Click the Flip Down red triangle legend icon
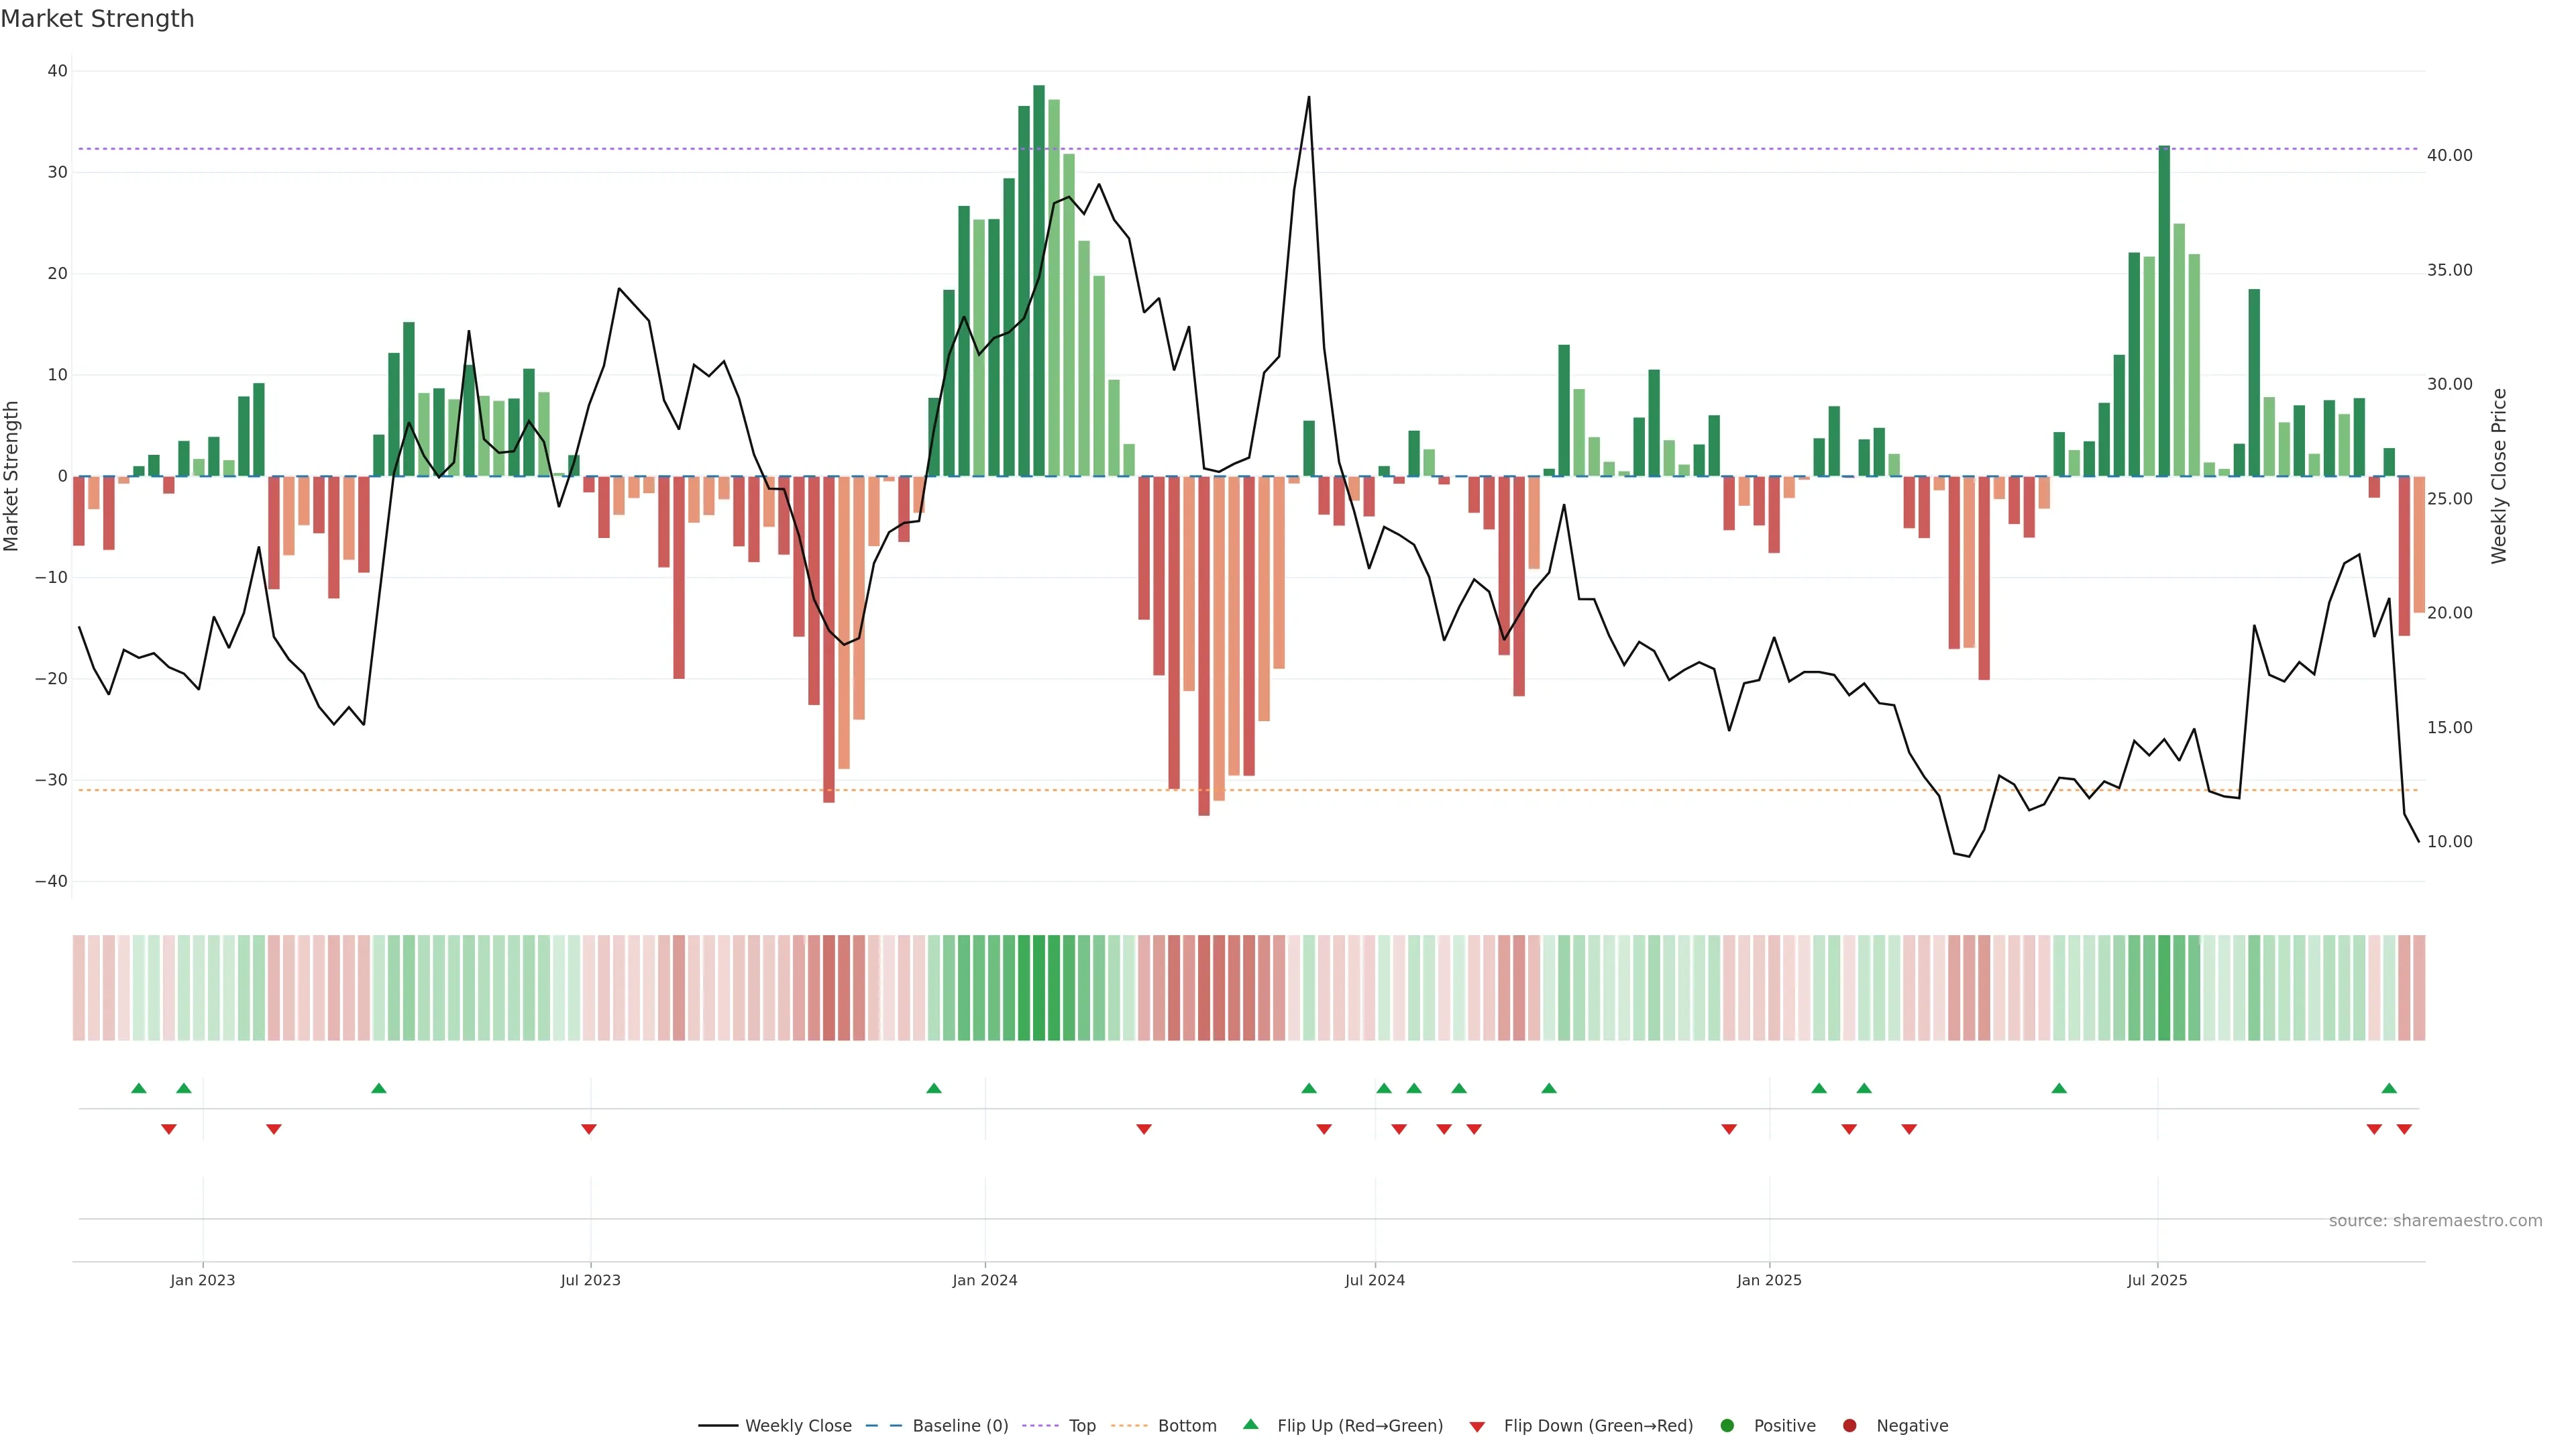This screenshot has height=1449, width=2576. (1476, 1426)
